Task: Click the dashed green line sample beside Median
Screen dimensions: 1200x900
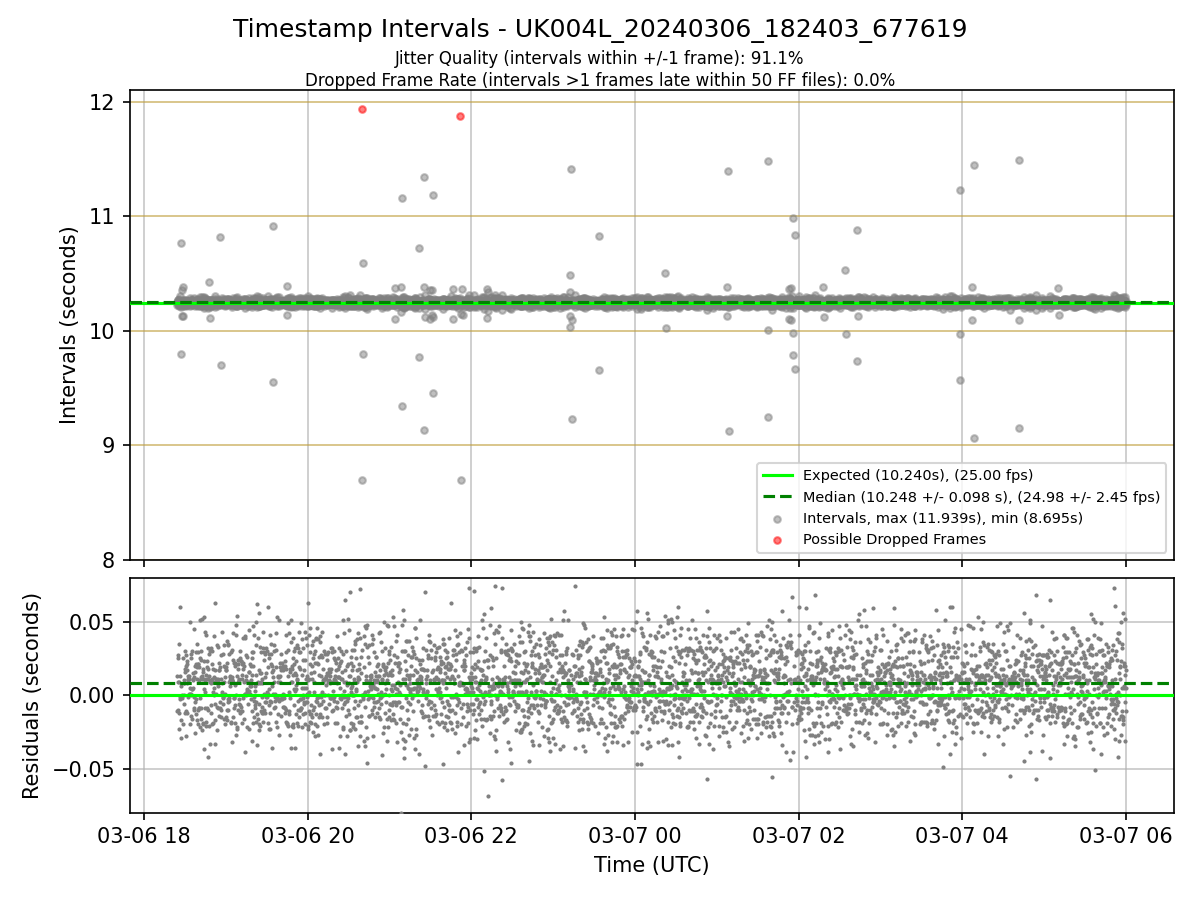Action: click(778, 497)
